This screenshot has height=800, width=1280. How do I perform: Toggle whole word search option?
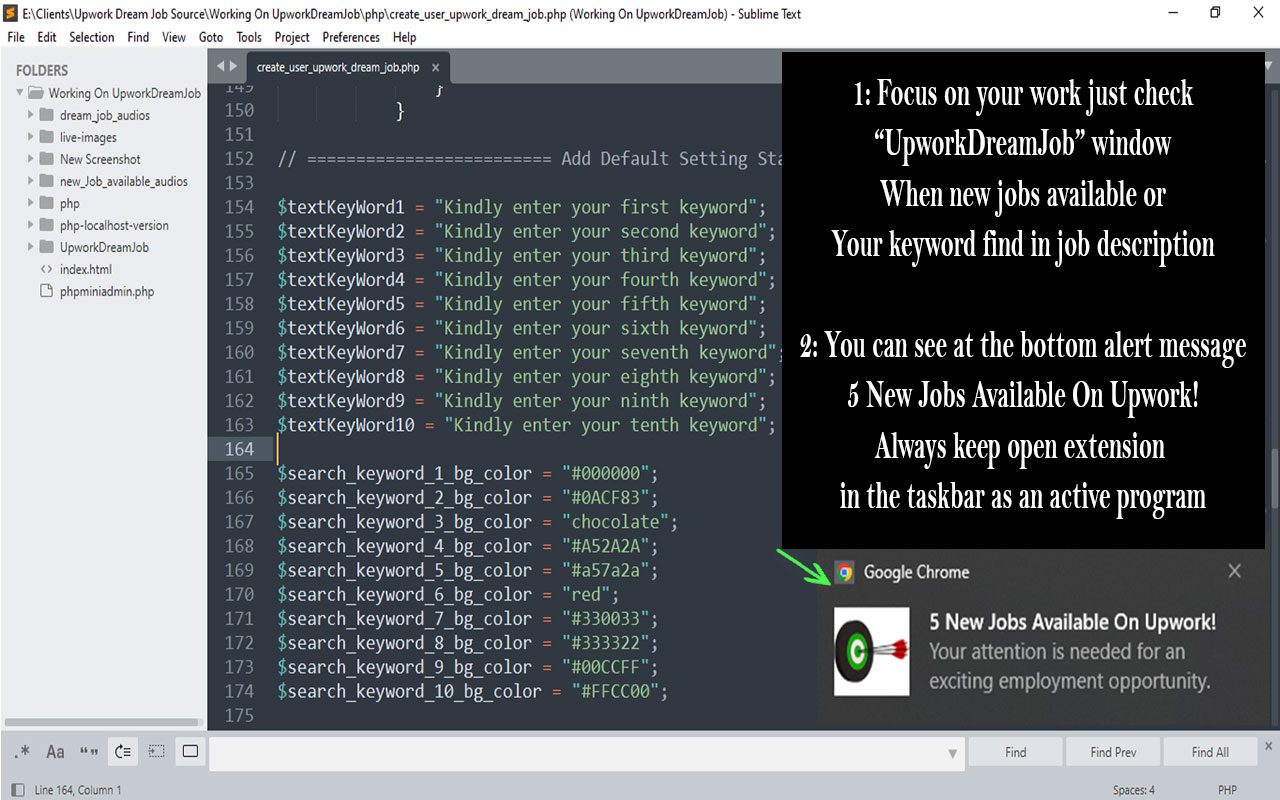coord(89,752)
